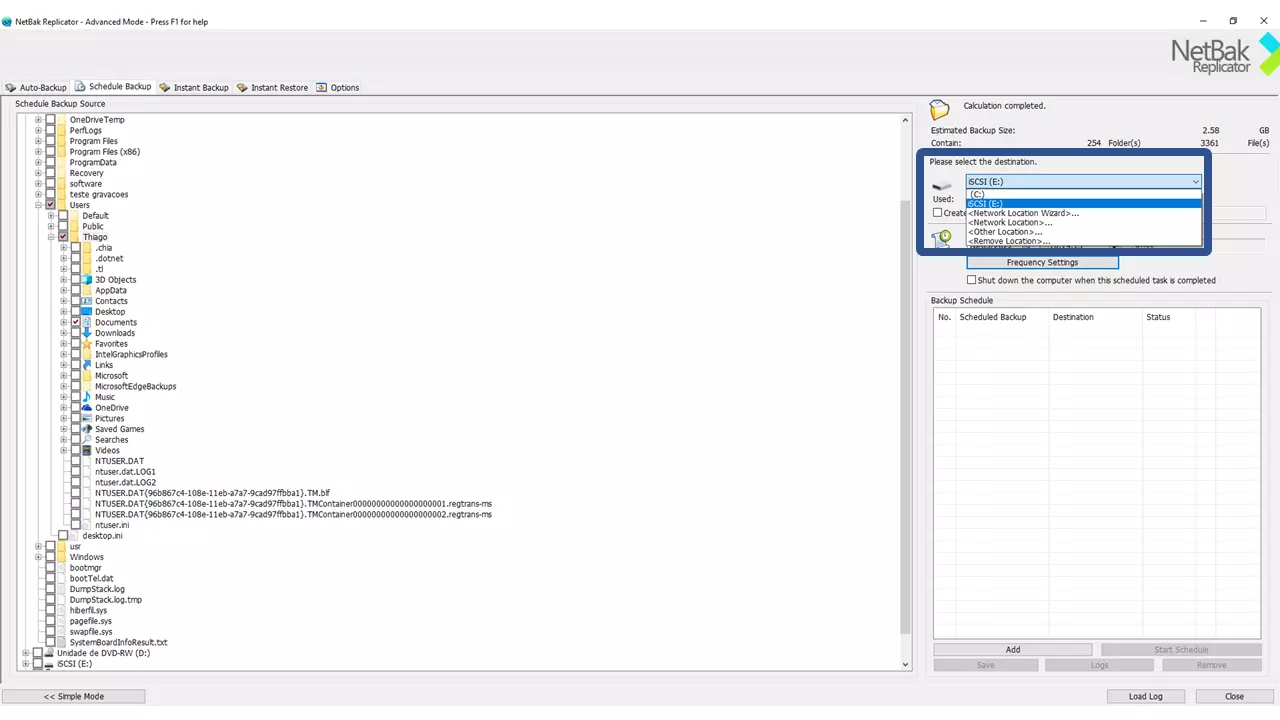Uncheck the Documents checkbox
Image resolution: width=1280 pixels, height=720 pixels.
pyautogui.click(x=76, y=322)
